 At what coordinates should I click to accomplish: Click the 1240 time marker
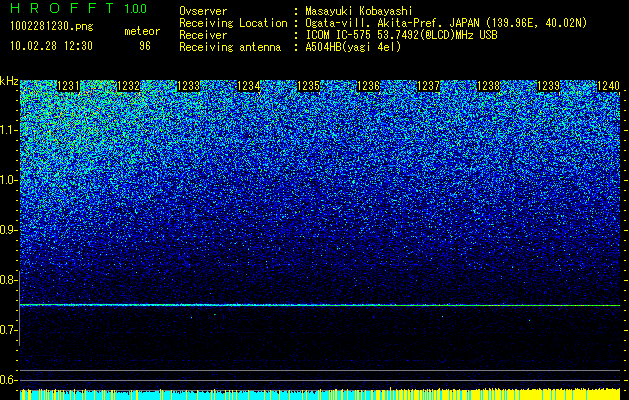609,86
